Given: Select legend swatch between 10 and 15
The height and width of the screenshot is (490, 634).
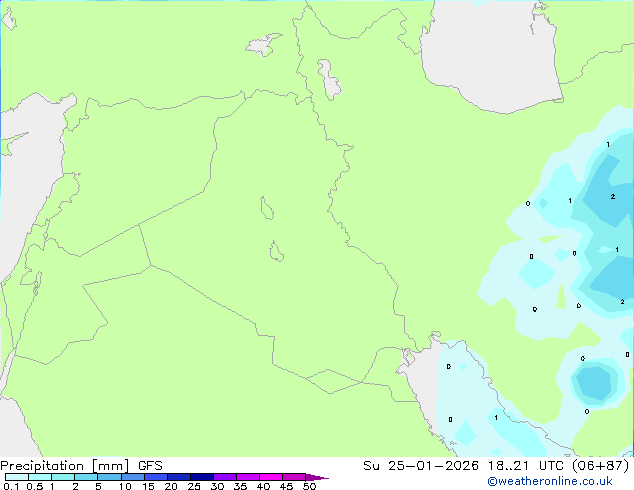Looking at the screenshot, I should tap(133, 477).
